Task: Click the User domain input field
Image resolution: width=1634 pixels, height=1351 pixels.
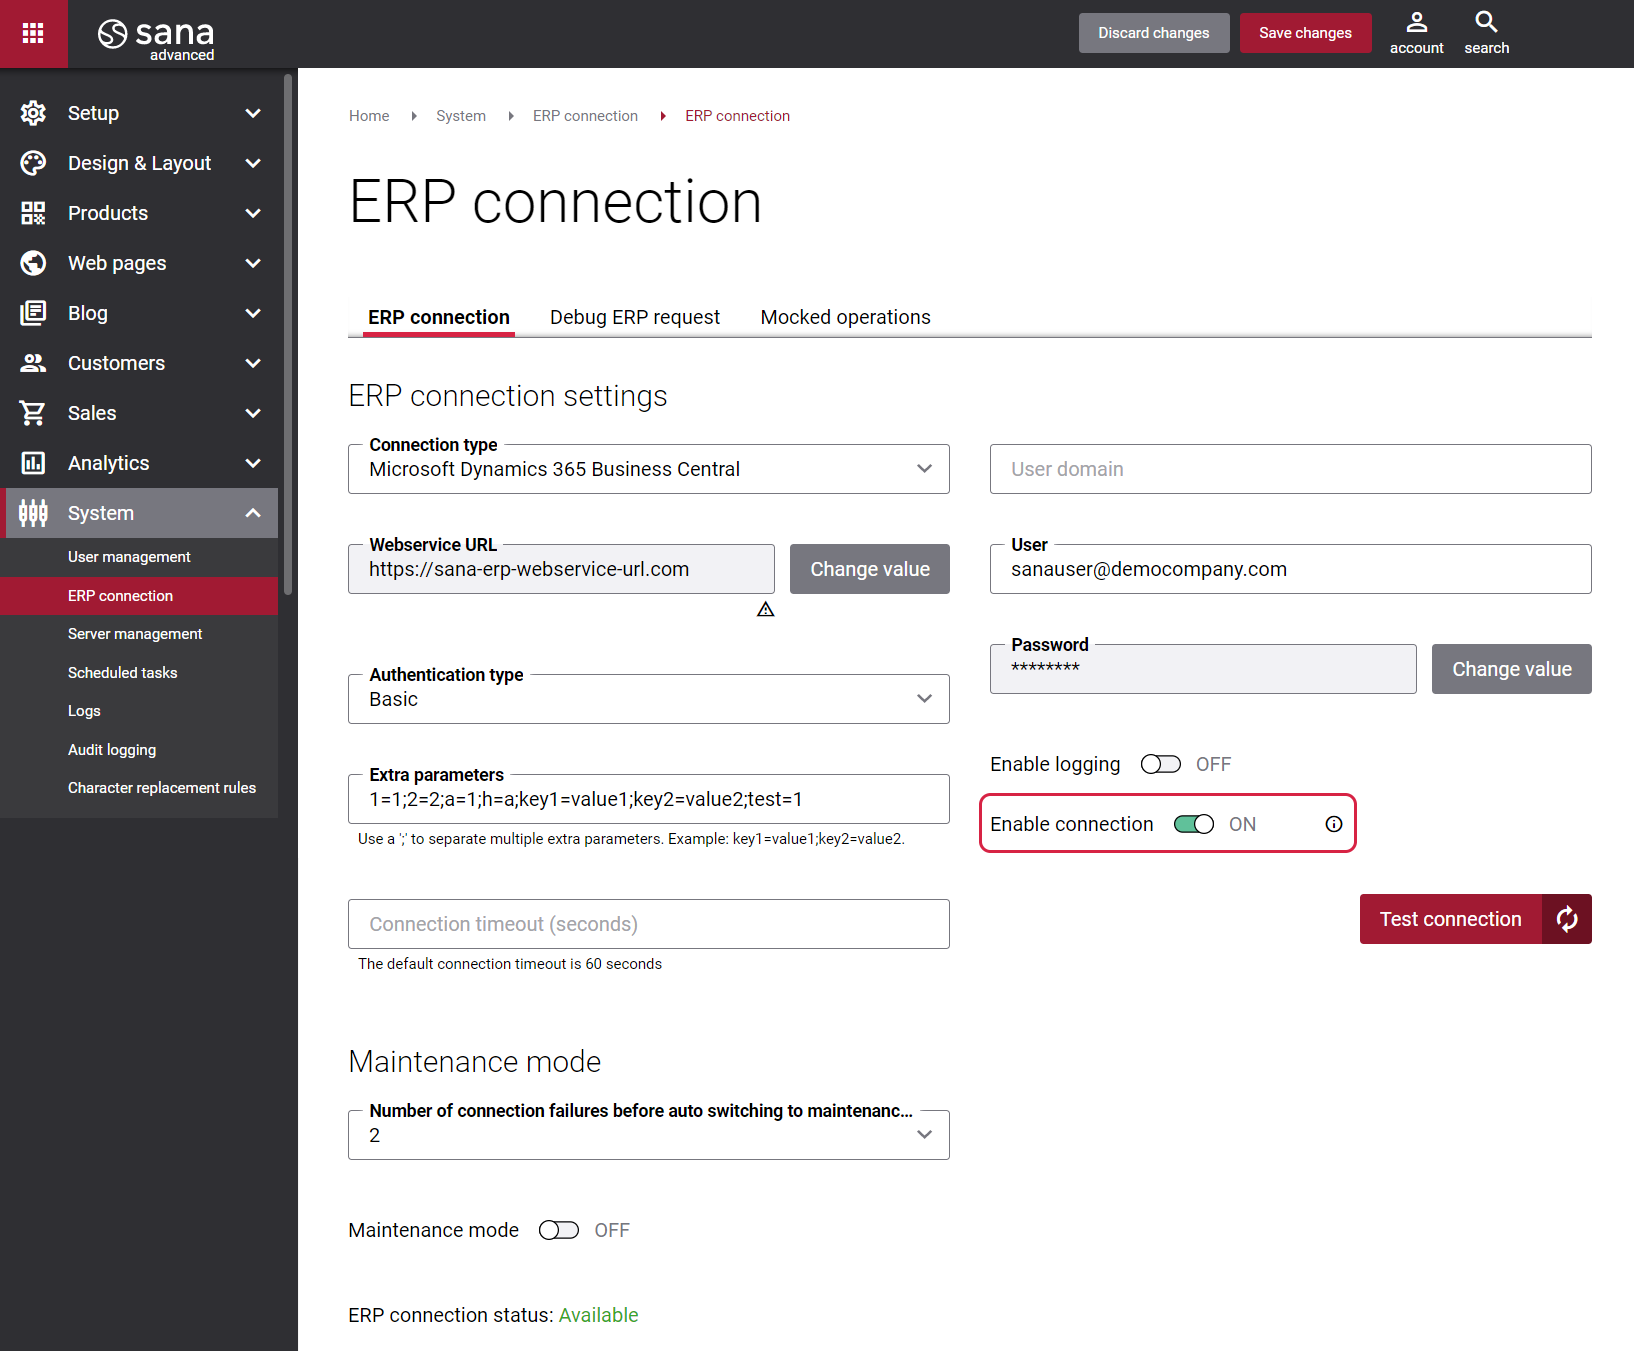Action: [x=1291, y=469]
